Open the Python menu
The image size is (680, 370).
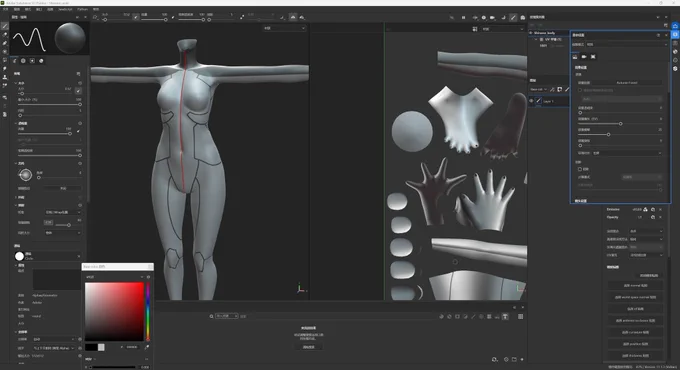point(82,9)
